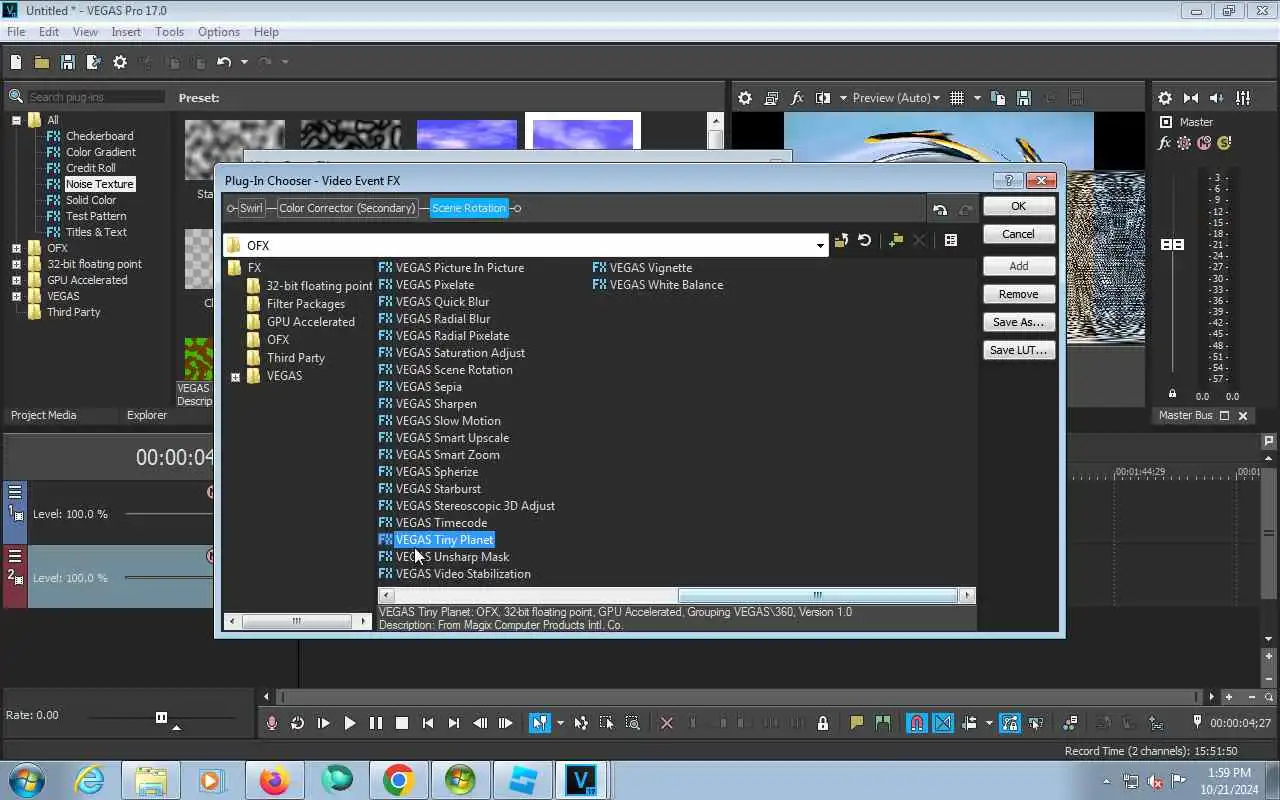Insert a region using green region icon
This screenshot has height=800, width=1280.
[x=882, y=723]
